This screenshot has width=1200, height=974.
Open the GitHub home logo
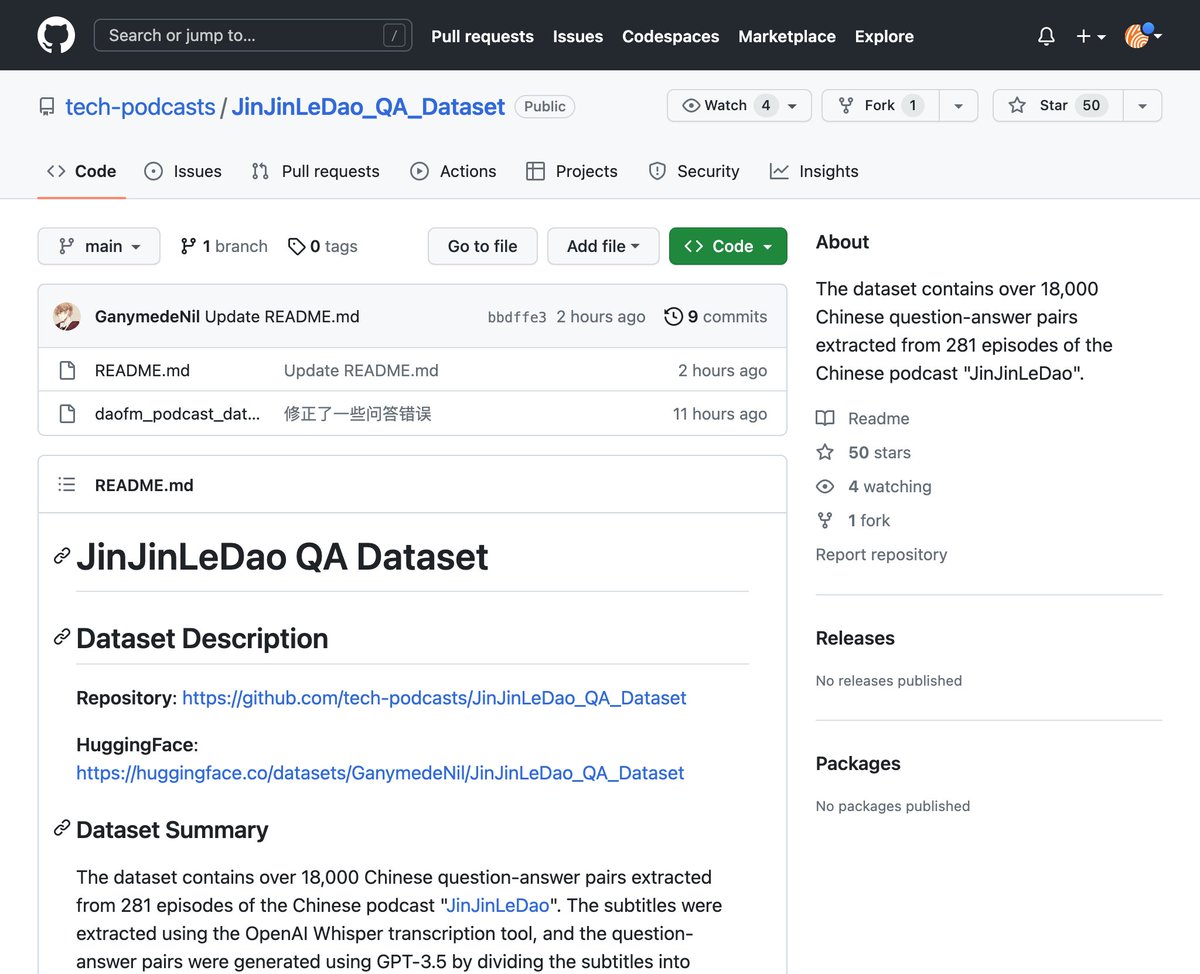[x=56, y=36]
